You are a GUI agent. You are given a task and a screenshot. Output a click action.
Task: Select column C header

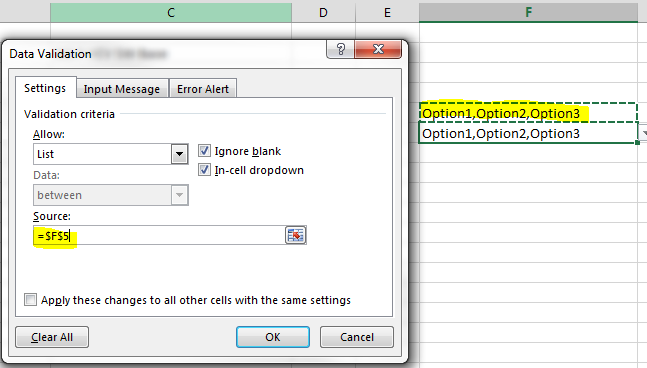click(171, 12)
